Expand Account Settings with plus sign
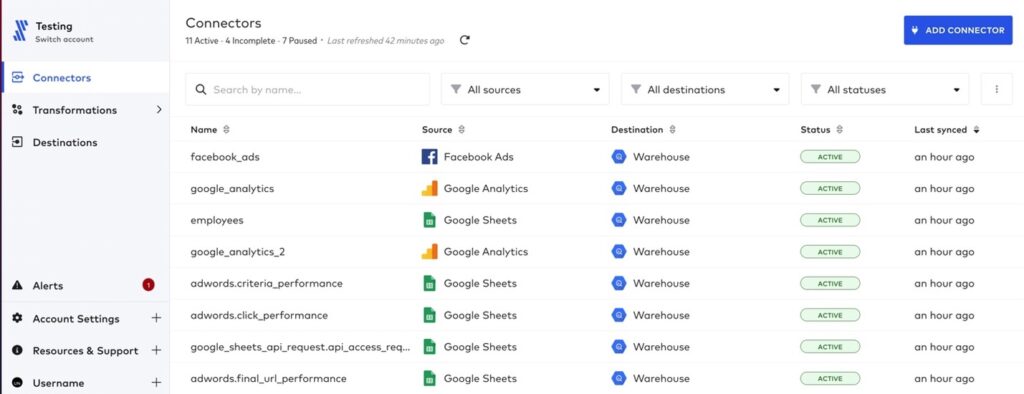1024x394 pixels. 156,318
